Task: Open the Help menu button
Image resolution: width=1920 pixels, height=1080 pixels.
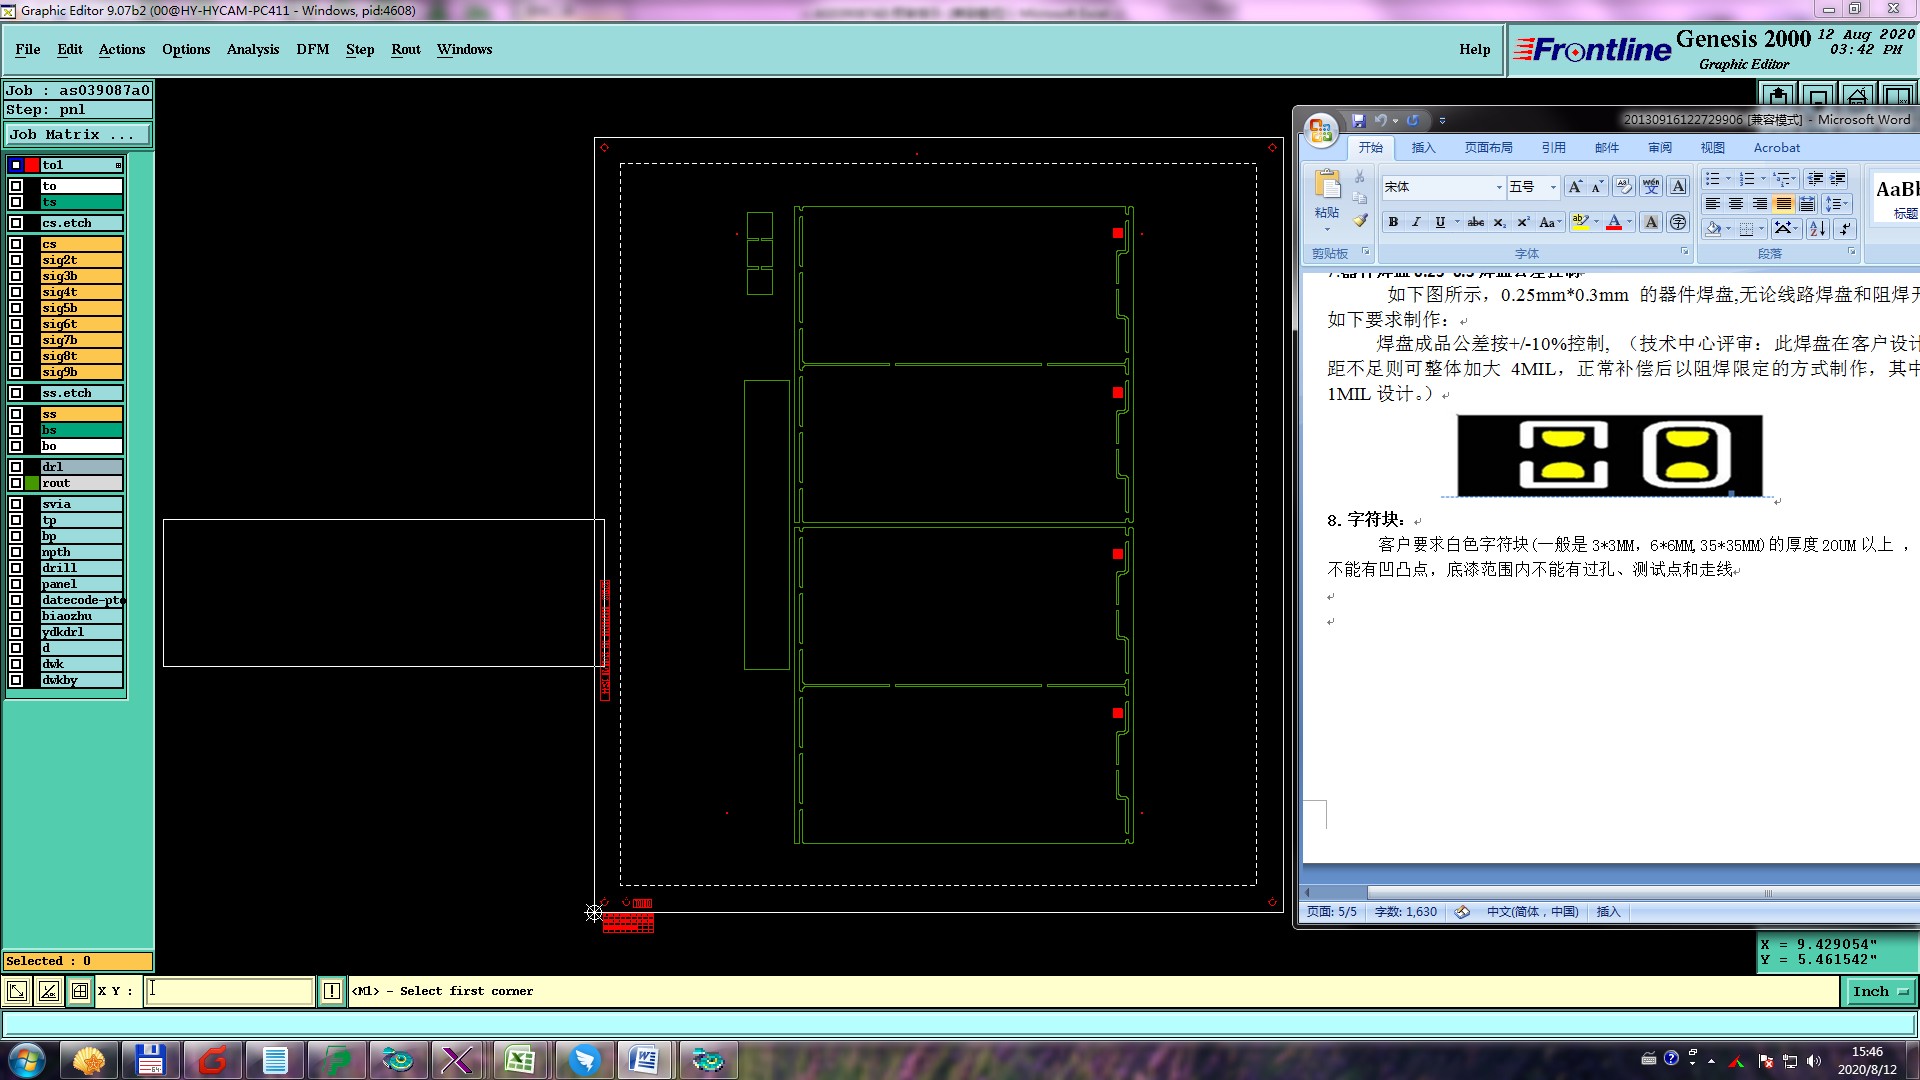Action: click(1474, 49)
